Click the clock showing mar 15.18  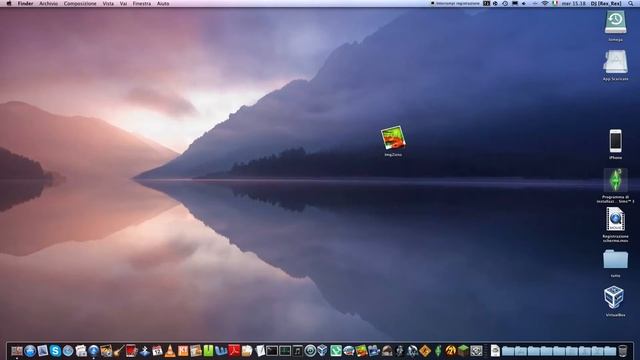point(573,3)
